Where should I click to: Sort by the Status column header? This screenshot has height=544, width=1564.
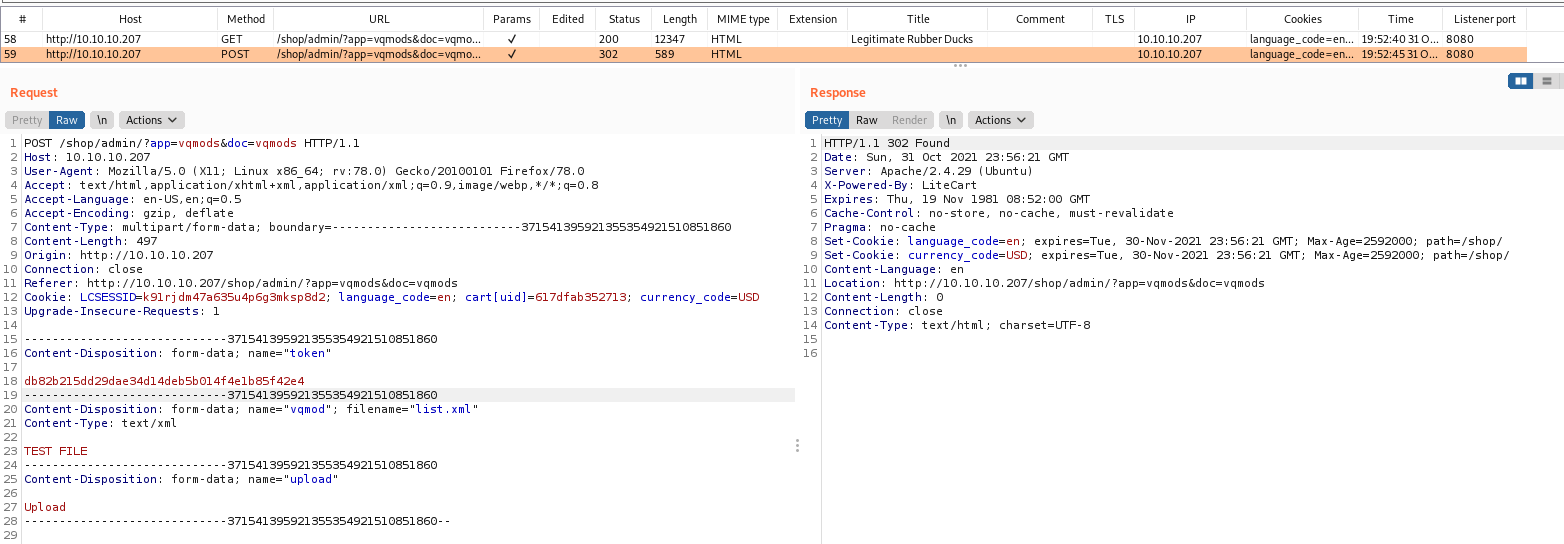pos(624,19)
